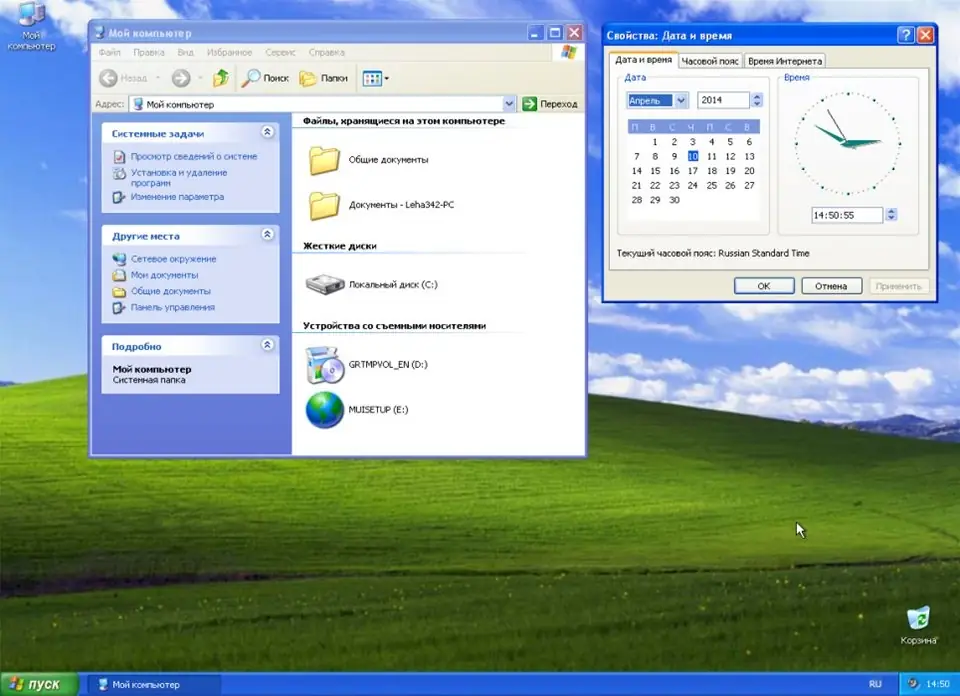960x696 pixels.
Task: Switch to the Часовой пояс tab
Action: (710, 61)
